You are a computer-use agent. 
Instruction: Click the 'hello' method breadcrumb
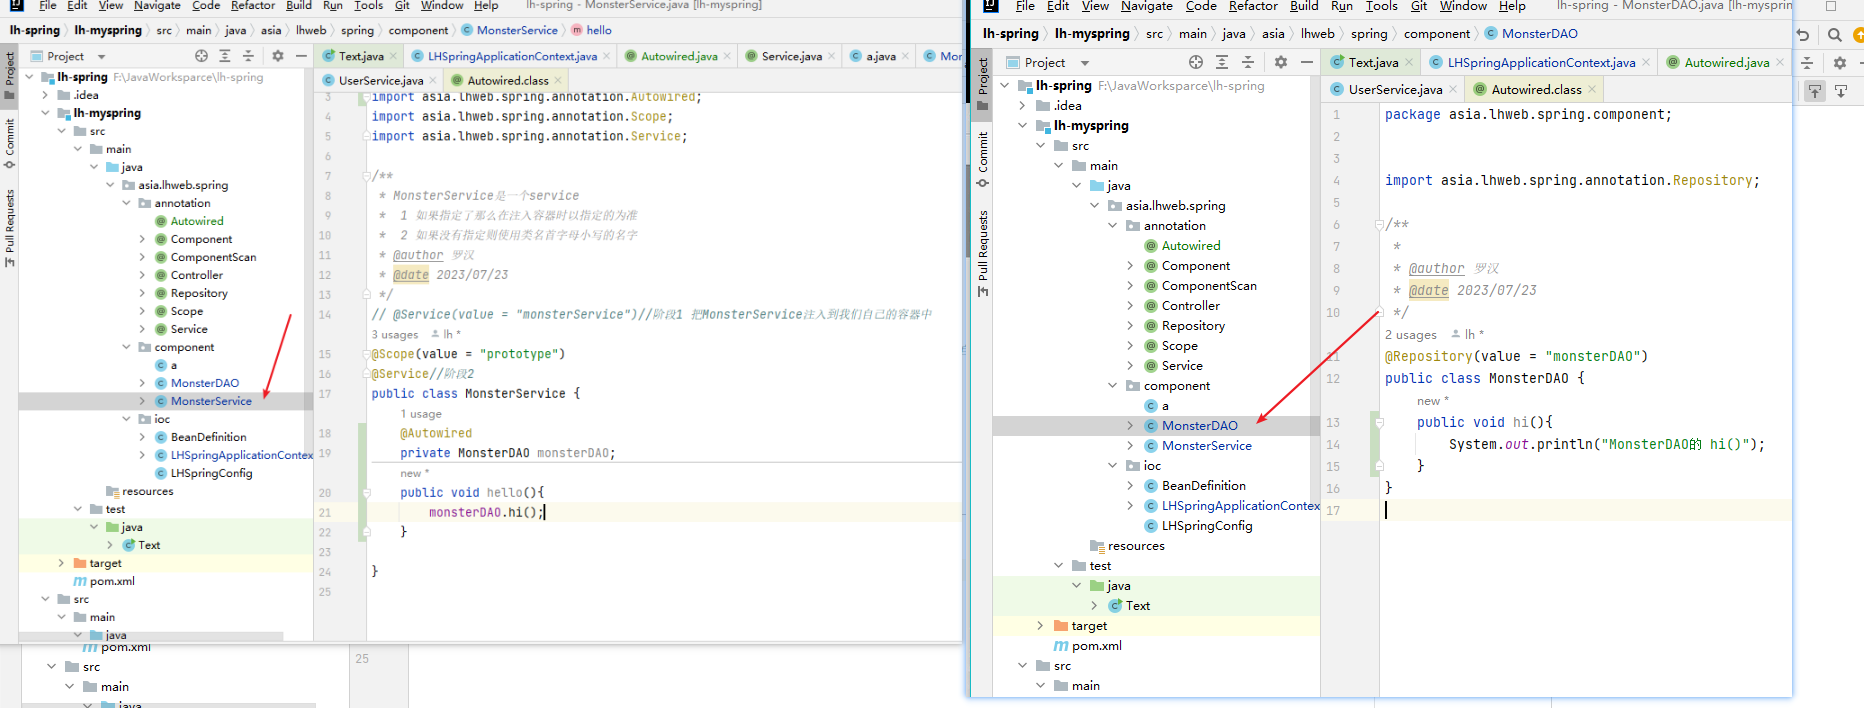599,30
